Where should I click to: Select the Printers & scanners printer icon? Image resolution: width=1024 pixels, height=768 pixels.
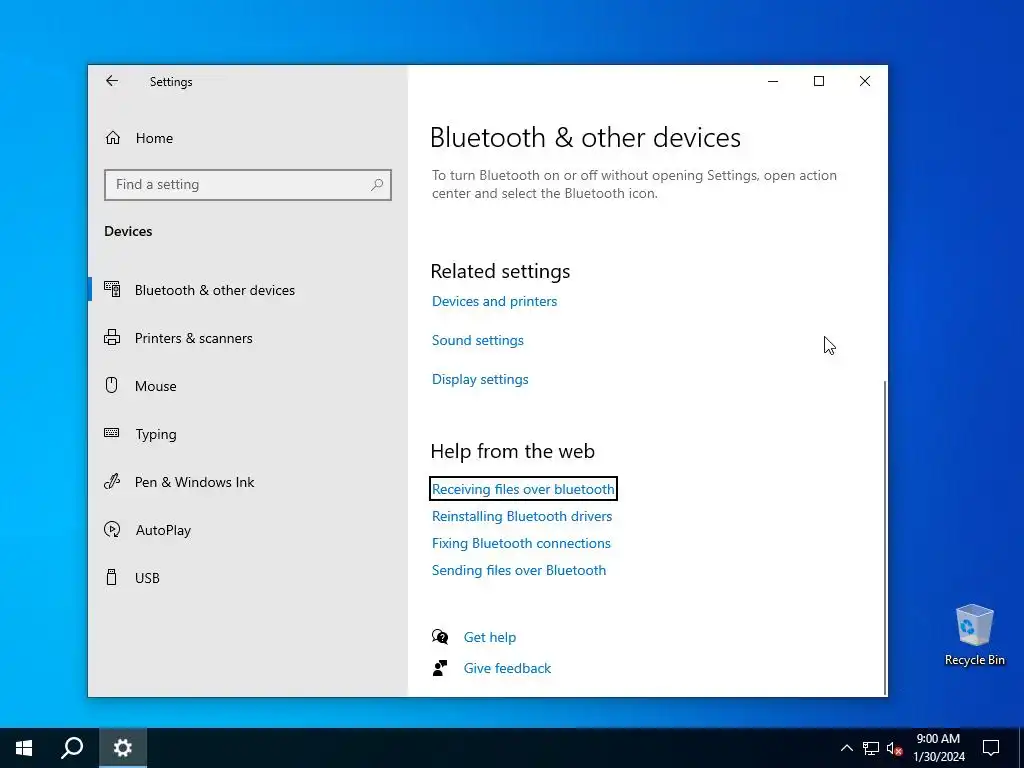click(x=112, y=338)
